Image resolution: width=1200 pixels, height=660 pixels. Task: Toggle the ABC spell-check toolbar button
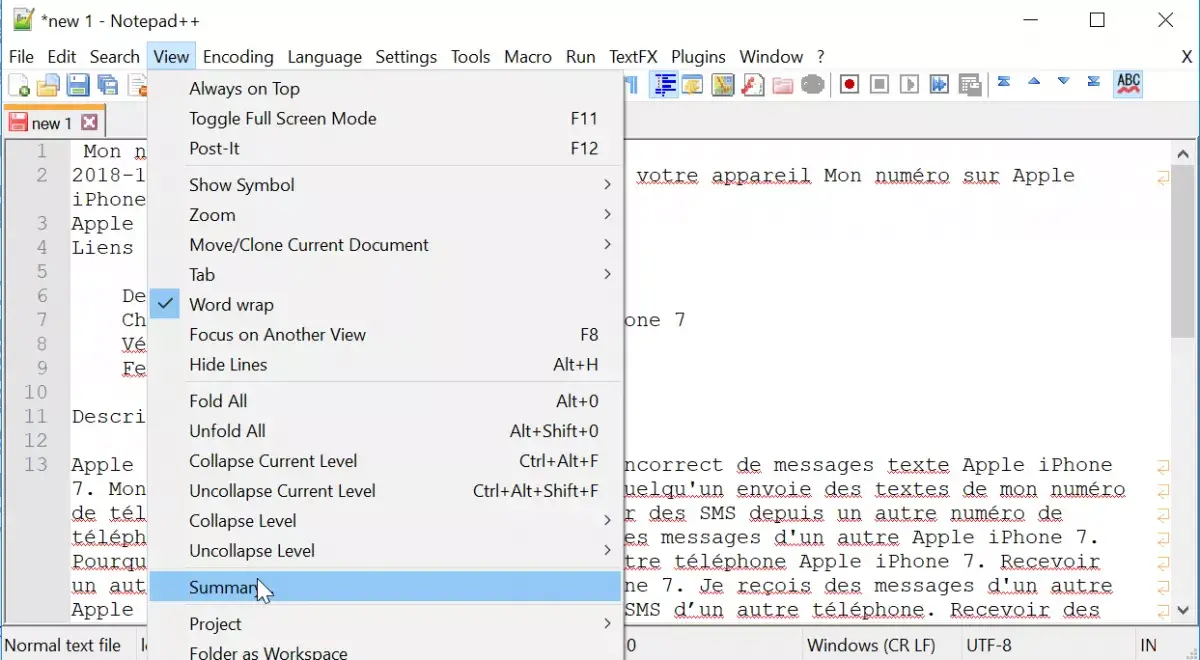click(1129, 84)
